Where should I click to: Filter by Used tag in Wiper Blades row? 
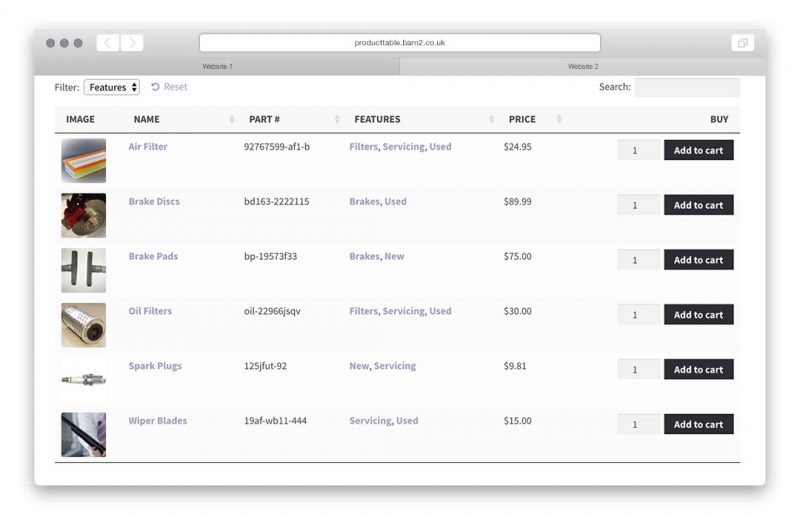407,421
